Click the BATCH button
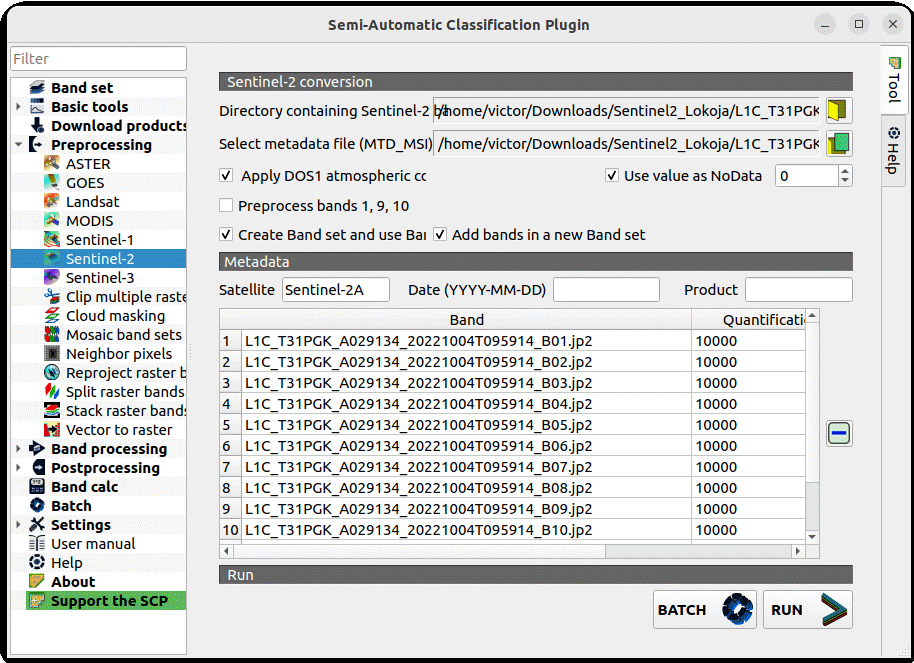 pos(705,609)
